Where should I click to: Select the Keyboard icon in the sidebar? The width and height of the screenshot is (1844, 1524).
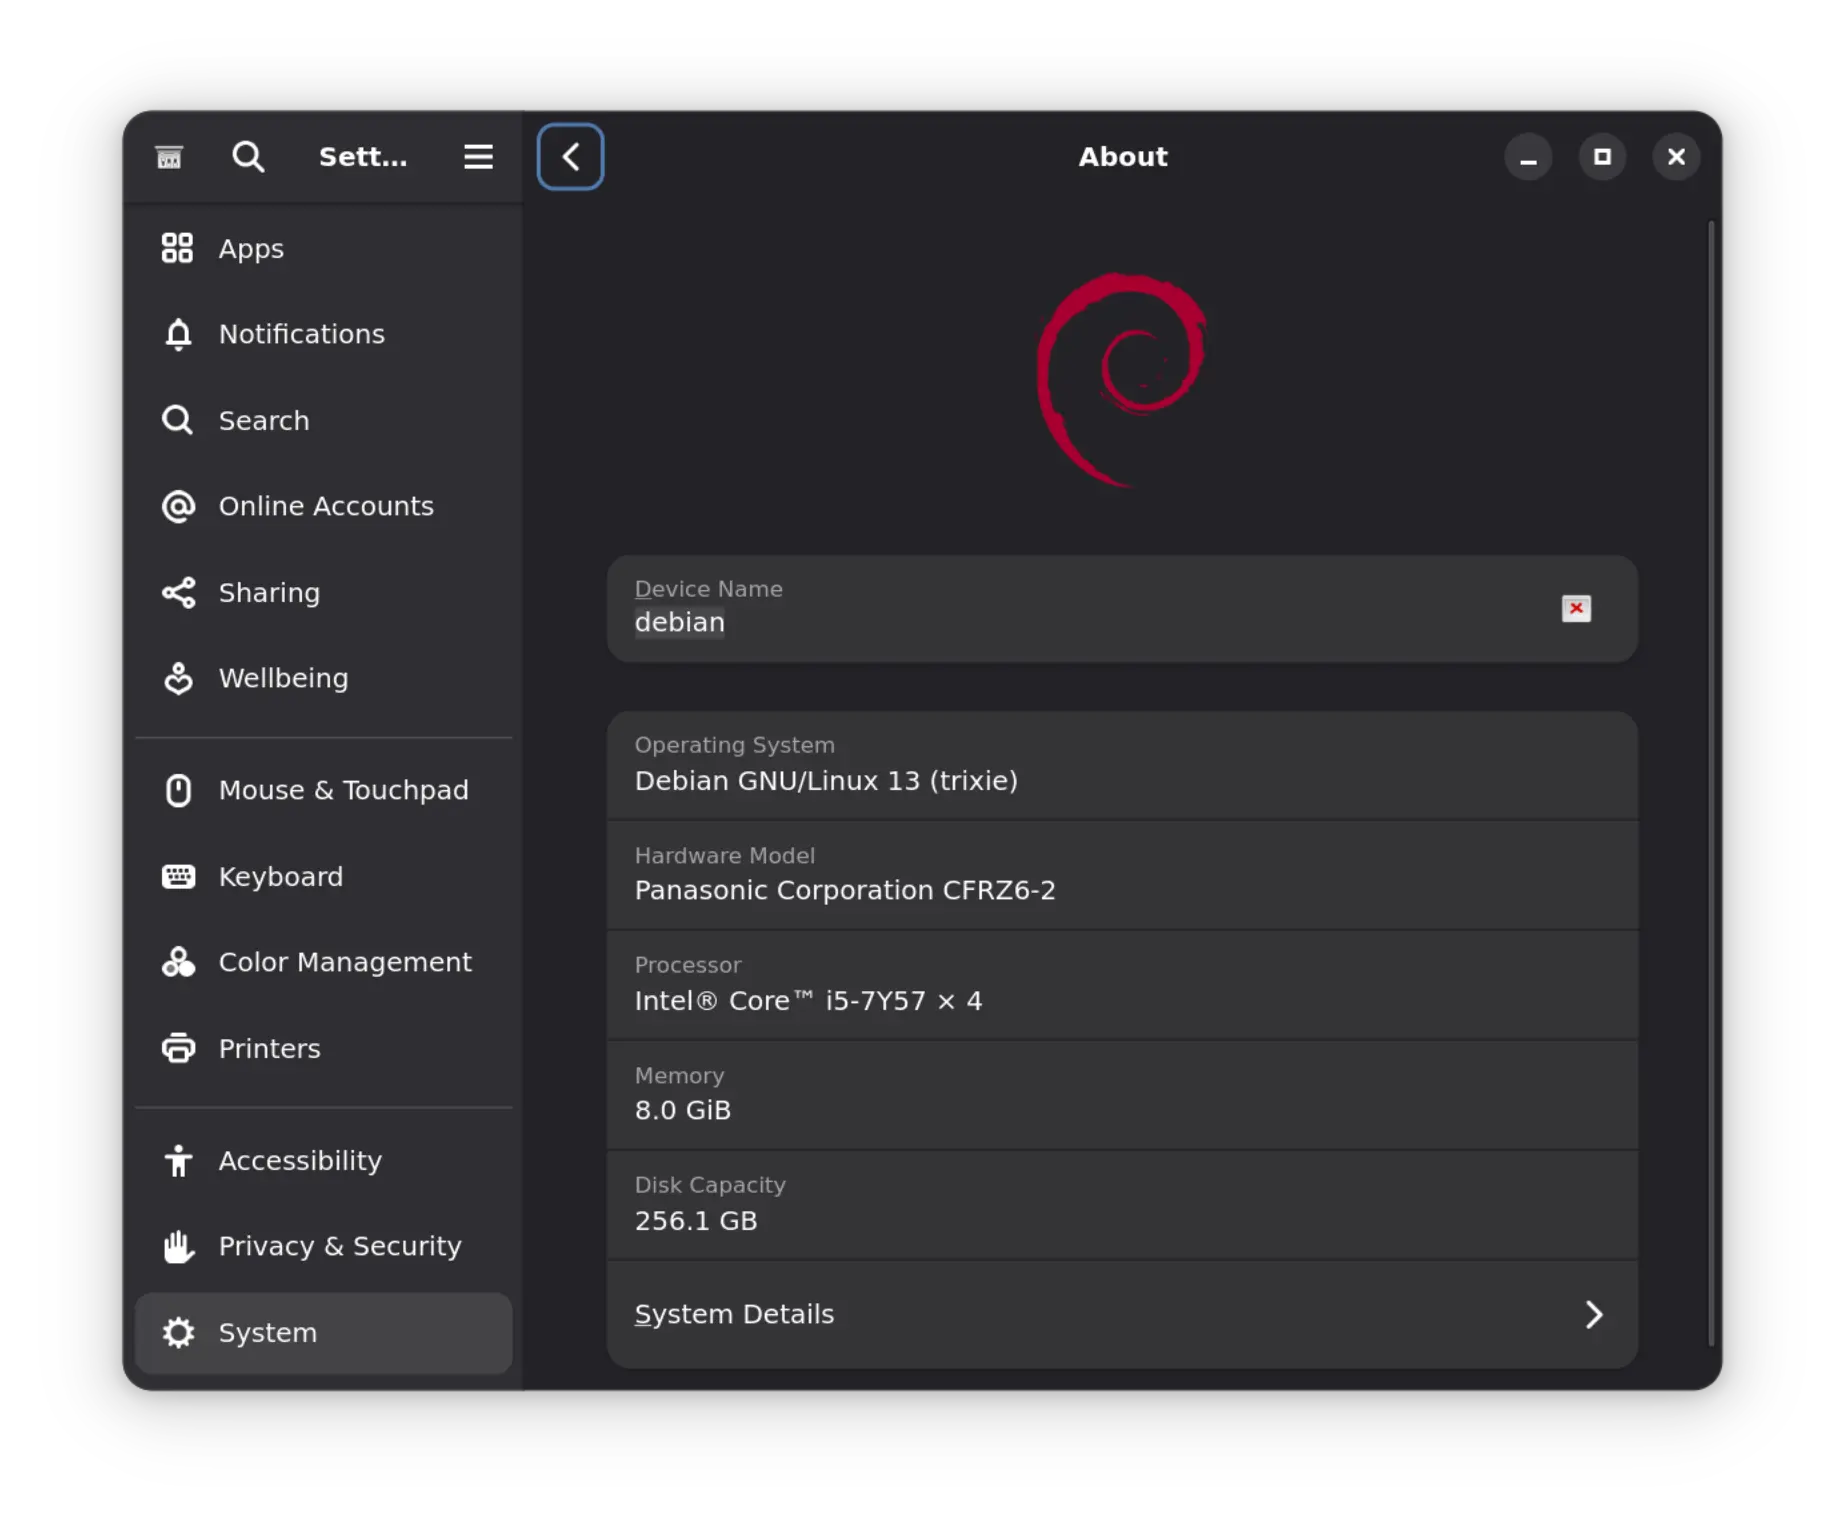click(x=178, y=876)
